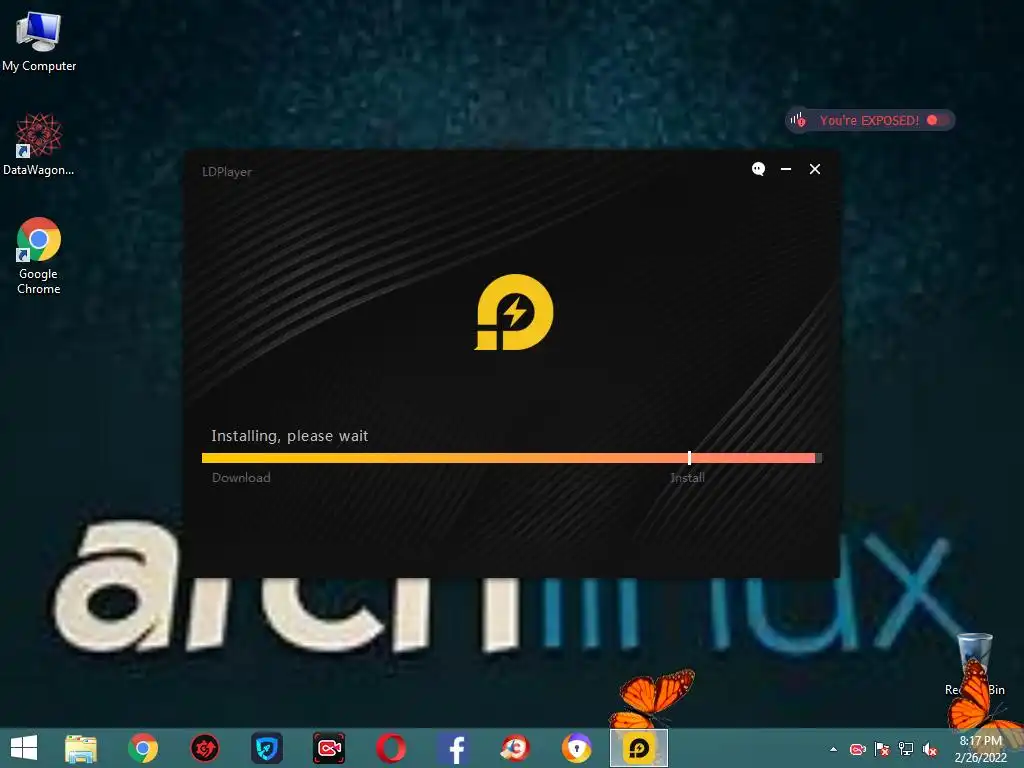
Task: Click the Download stage label
Action: click(241, 477)
